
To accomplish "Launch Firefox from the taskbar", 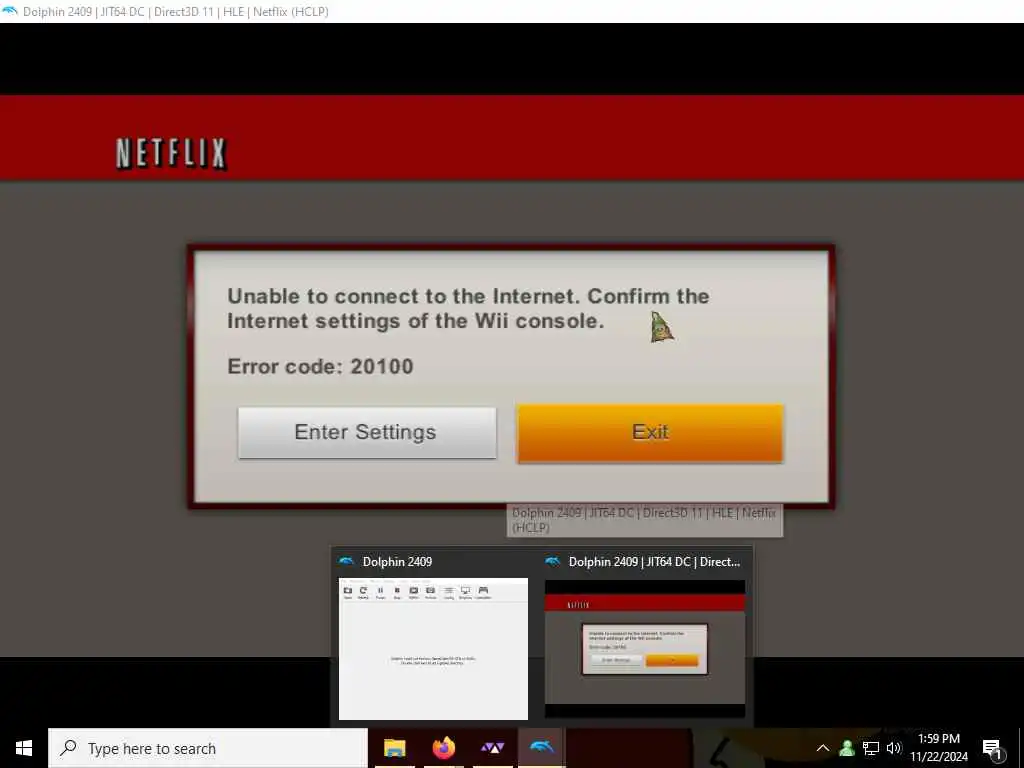I will click(x=443, y=748).
